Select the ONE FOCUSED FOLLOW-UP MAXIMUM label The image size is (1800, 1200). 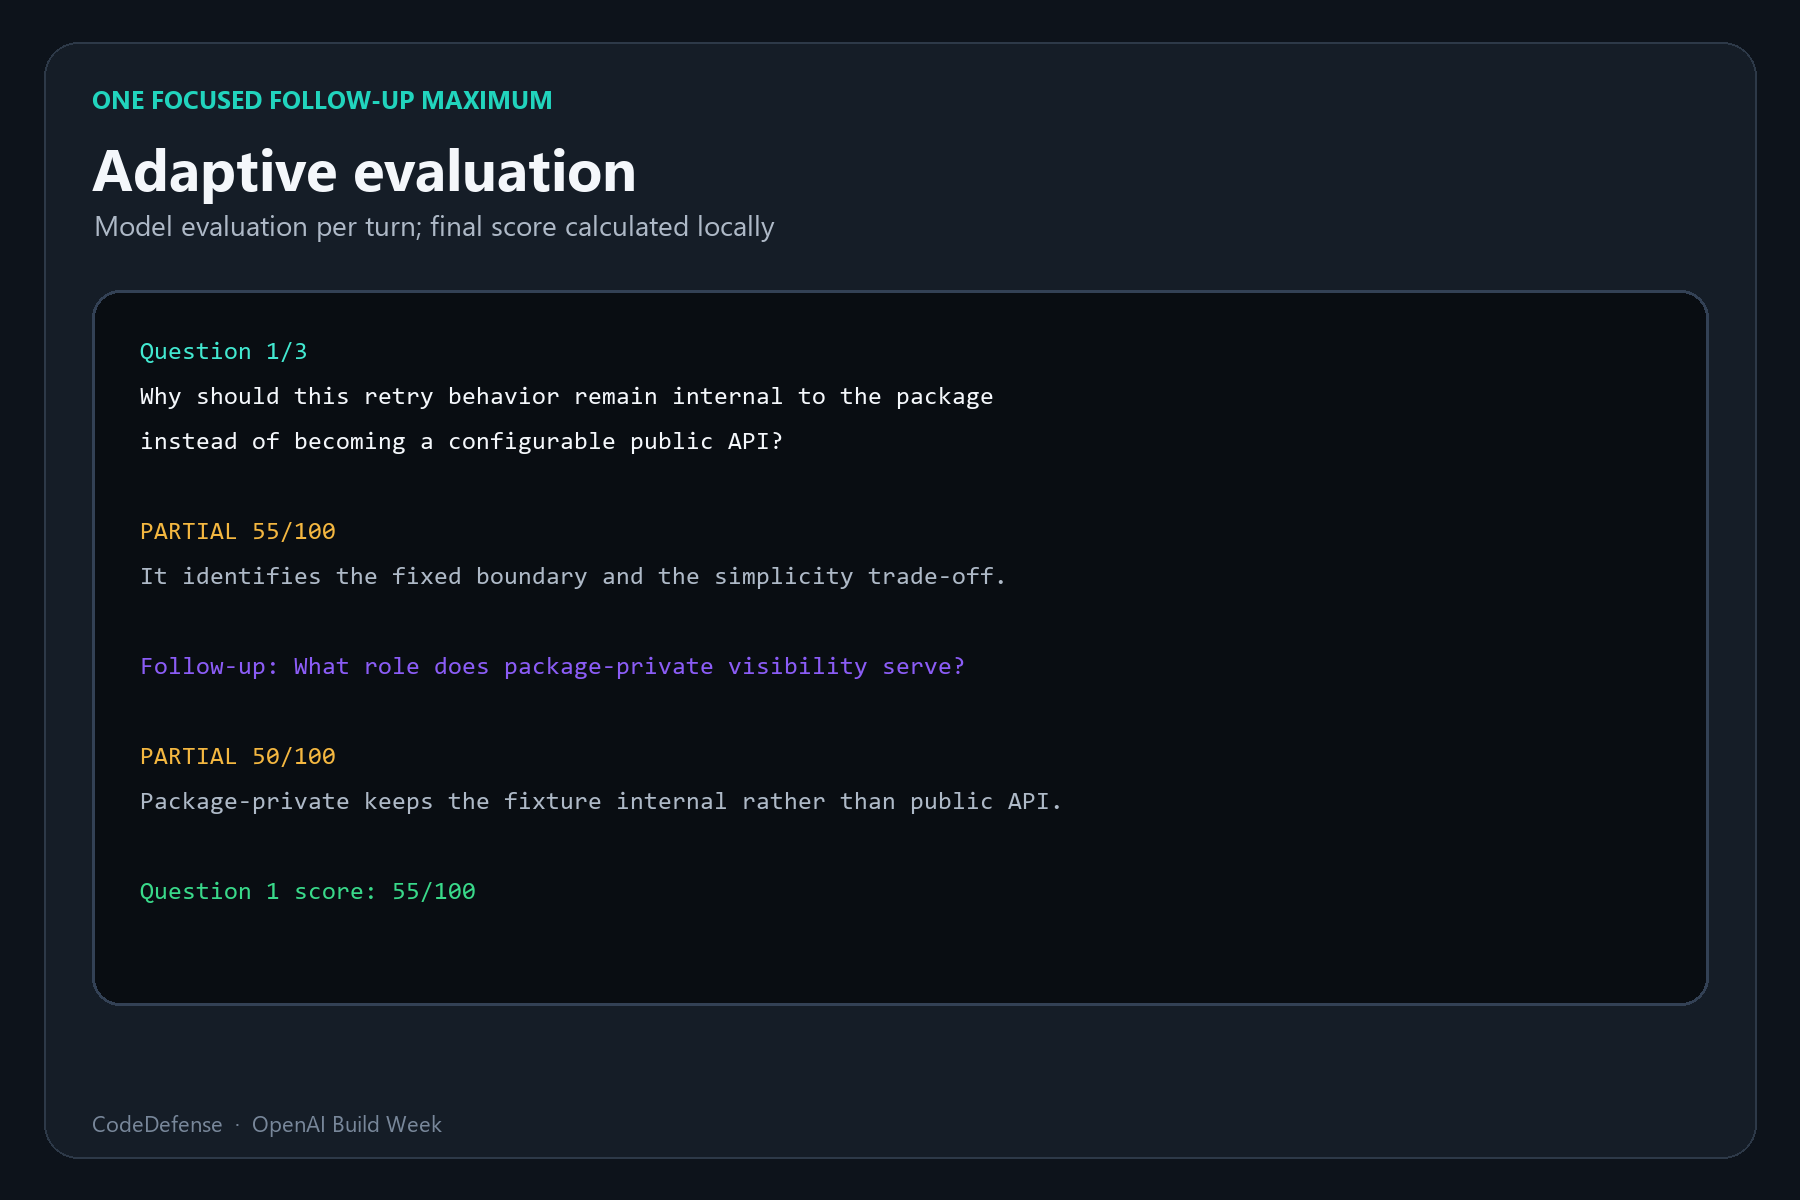click(x=322, y=100)
